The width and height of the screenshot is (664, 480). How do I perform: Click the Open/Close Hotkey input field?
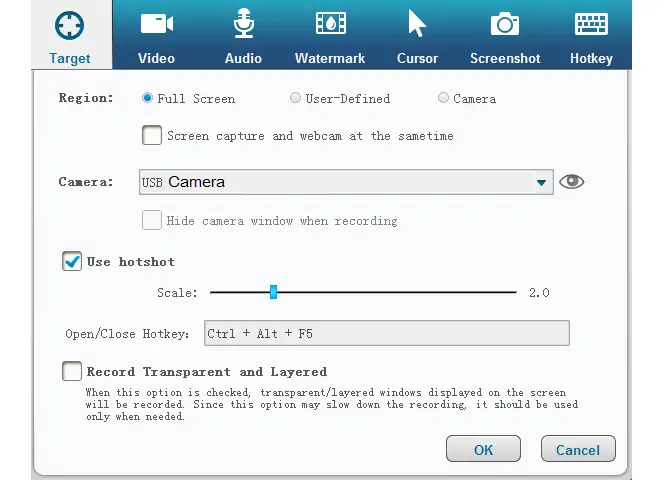(x=387, y=333)
